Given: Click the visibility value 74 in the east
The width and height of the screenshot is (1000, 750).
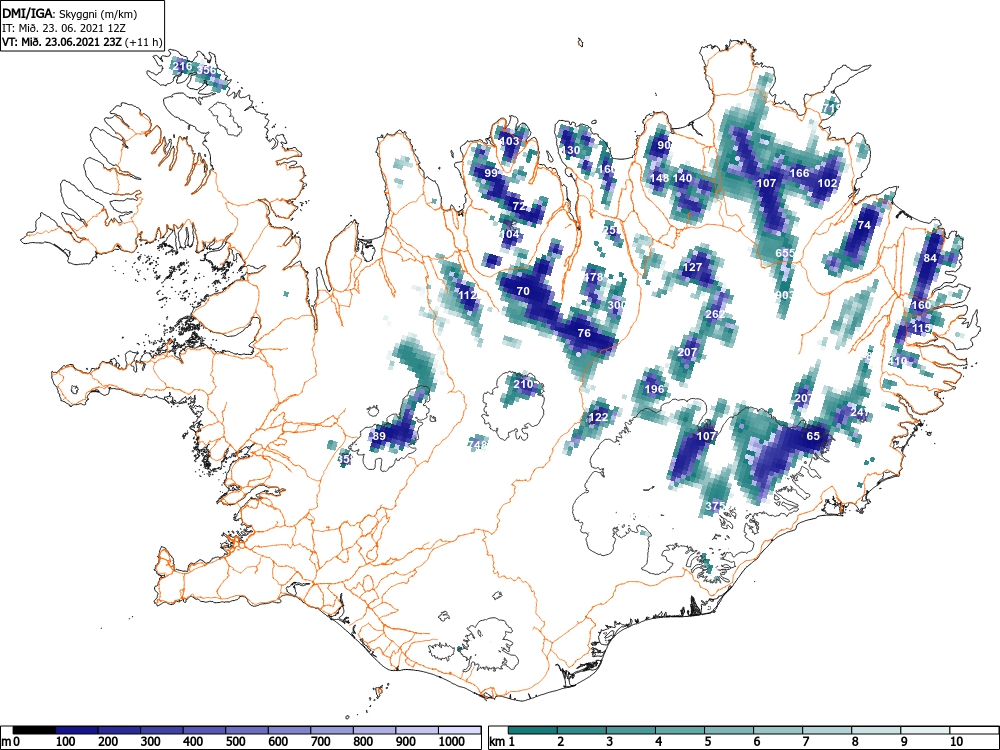Looking at the screenshot, I should click(864, 225).
